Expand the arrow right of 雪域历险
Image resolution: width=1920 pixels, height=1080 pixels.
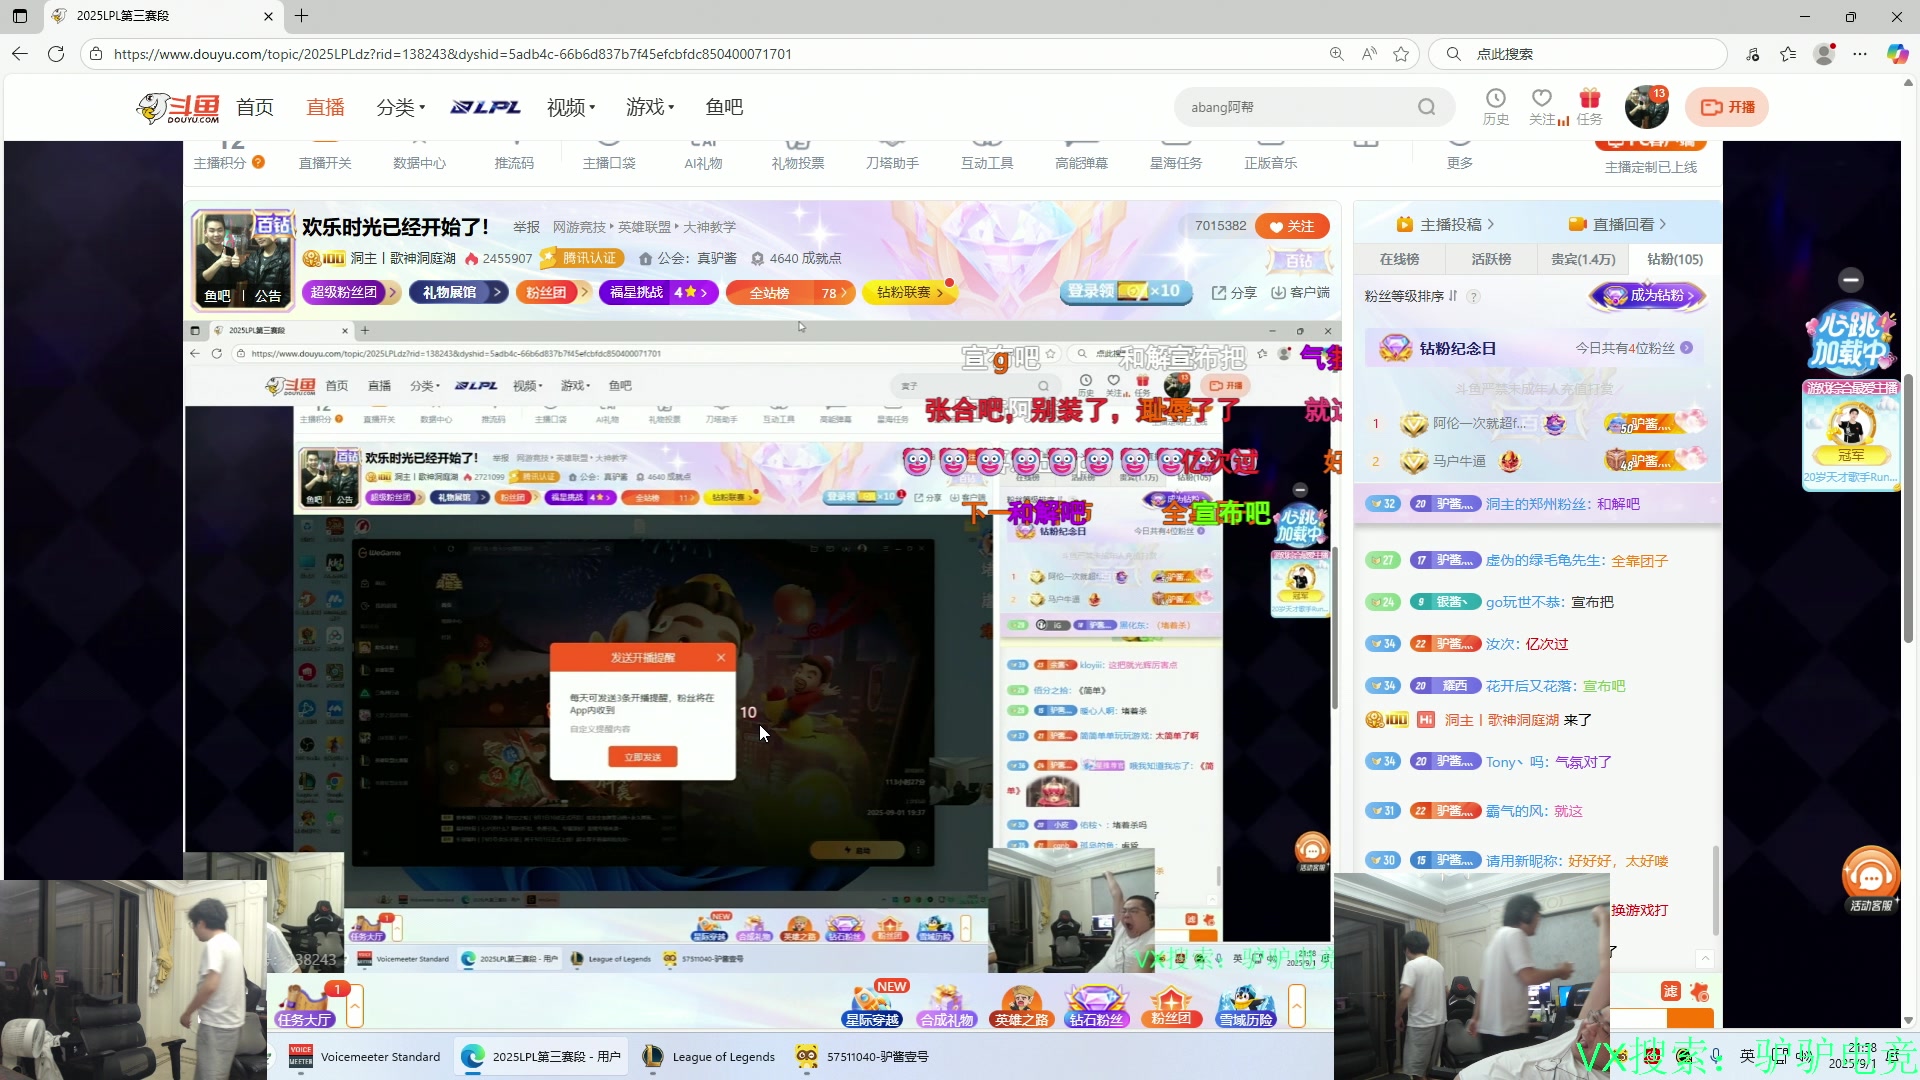click(x=1297, y=1006)
